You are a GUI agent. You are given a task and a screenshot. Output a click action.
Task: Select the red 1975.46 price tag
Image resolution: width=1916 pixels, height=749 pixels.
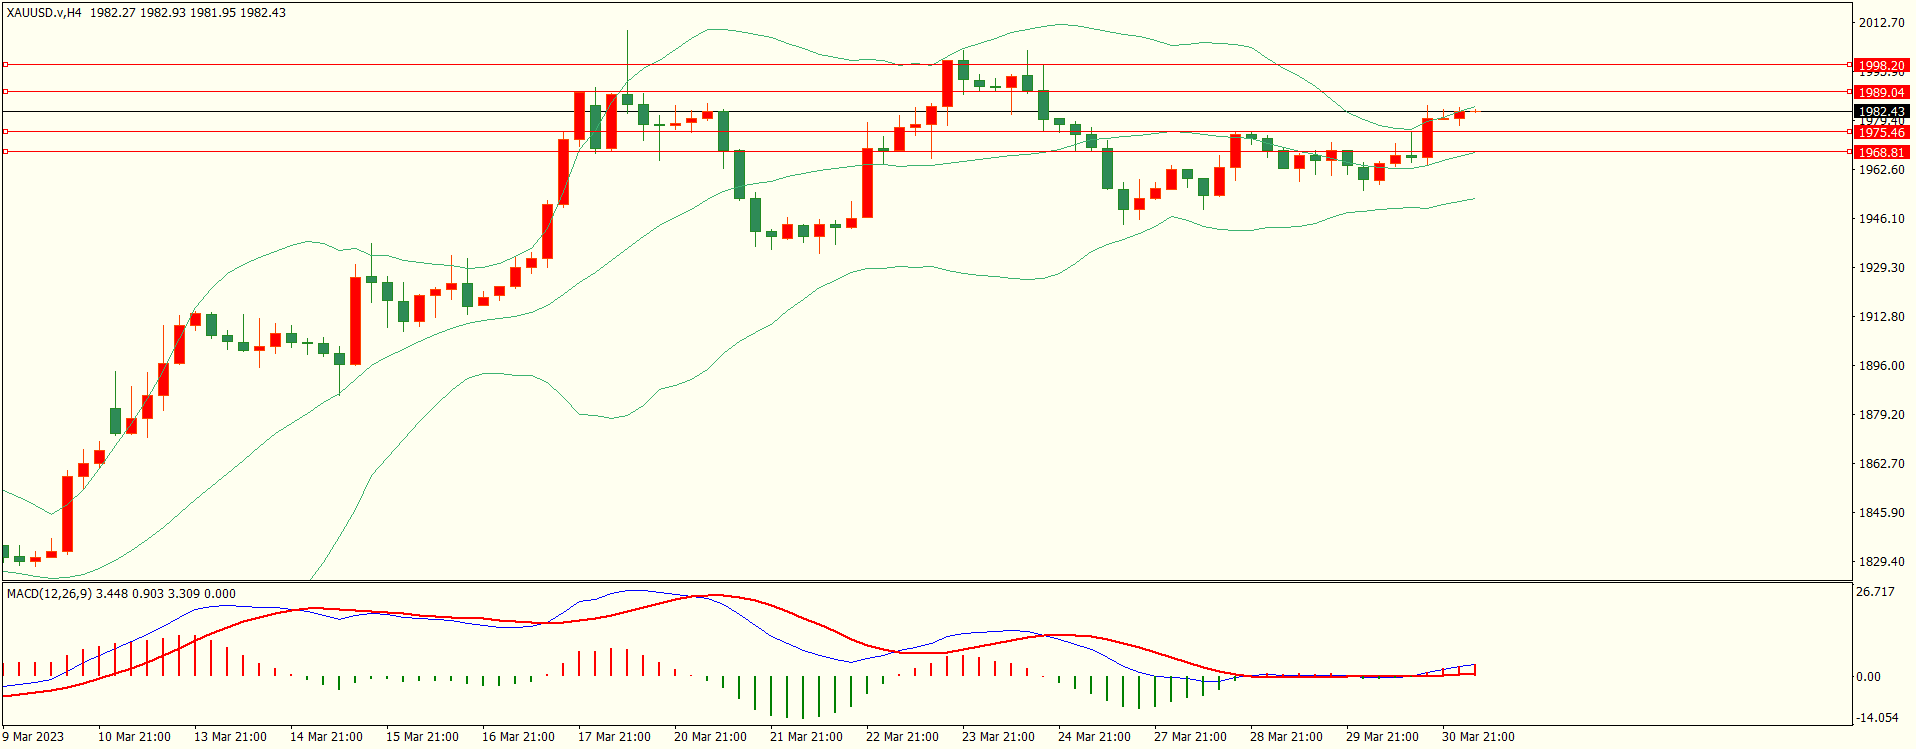pyautogui.click(x=1881, y=133)
